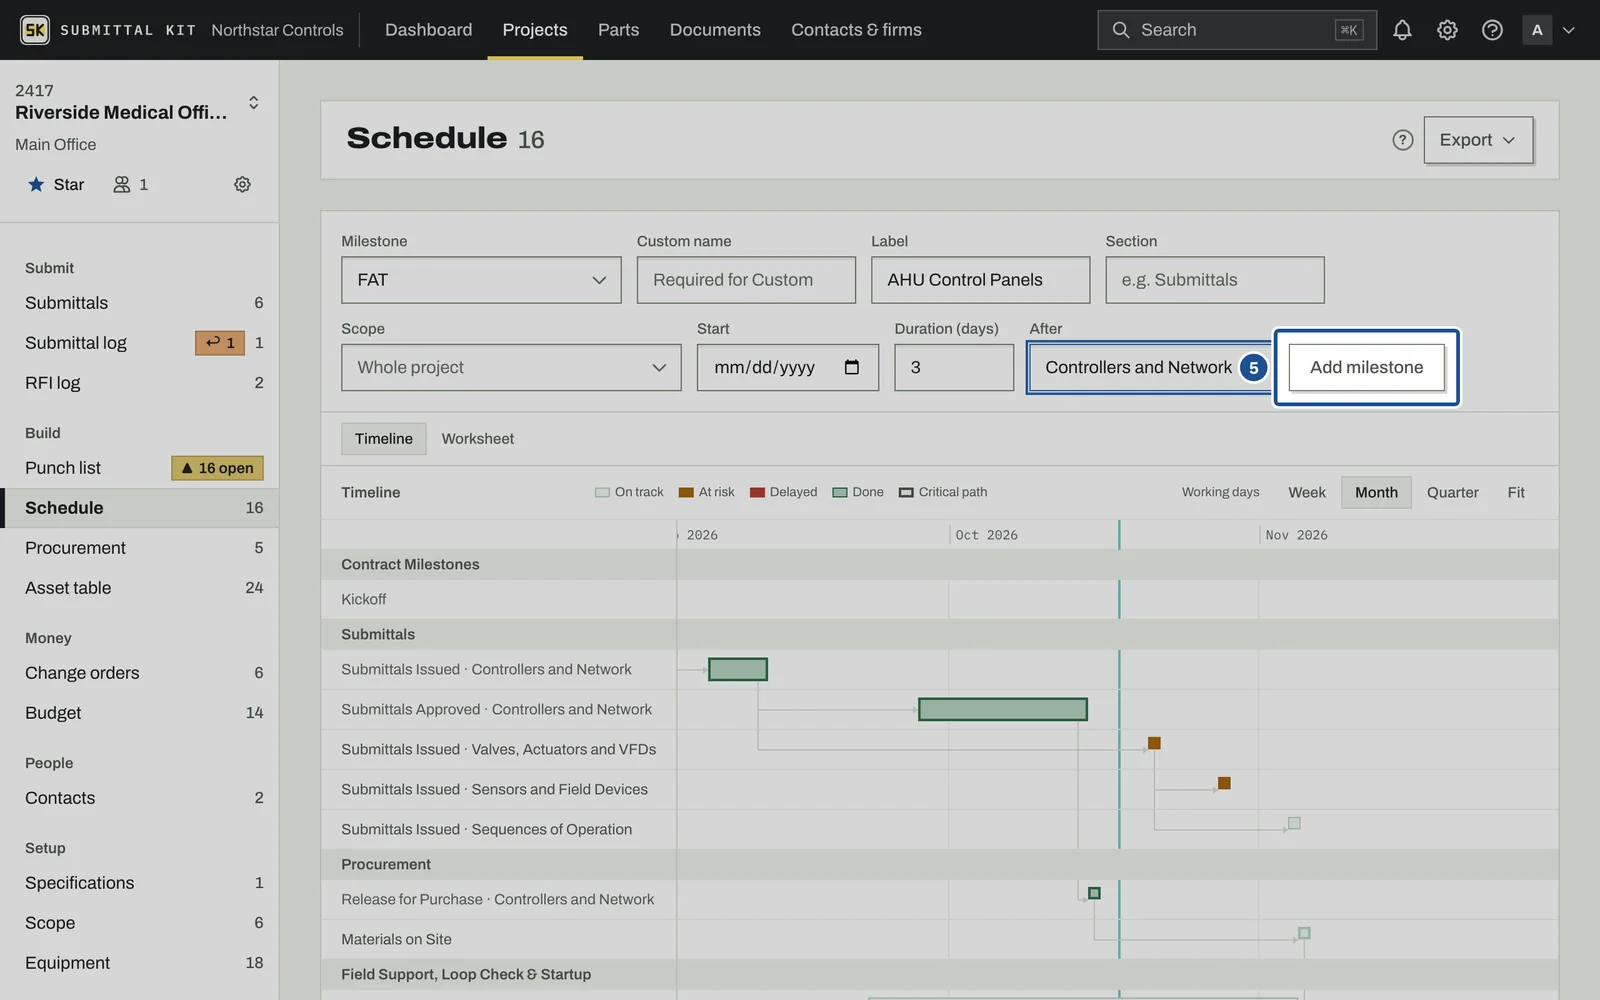The height and width of the screenshot is (1000, 1600).
Task: Click the Custom name field
Action: click(746, 280)
